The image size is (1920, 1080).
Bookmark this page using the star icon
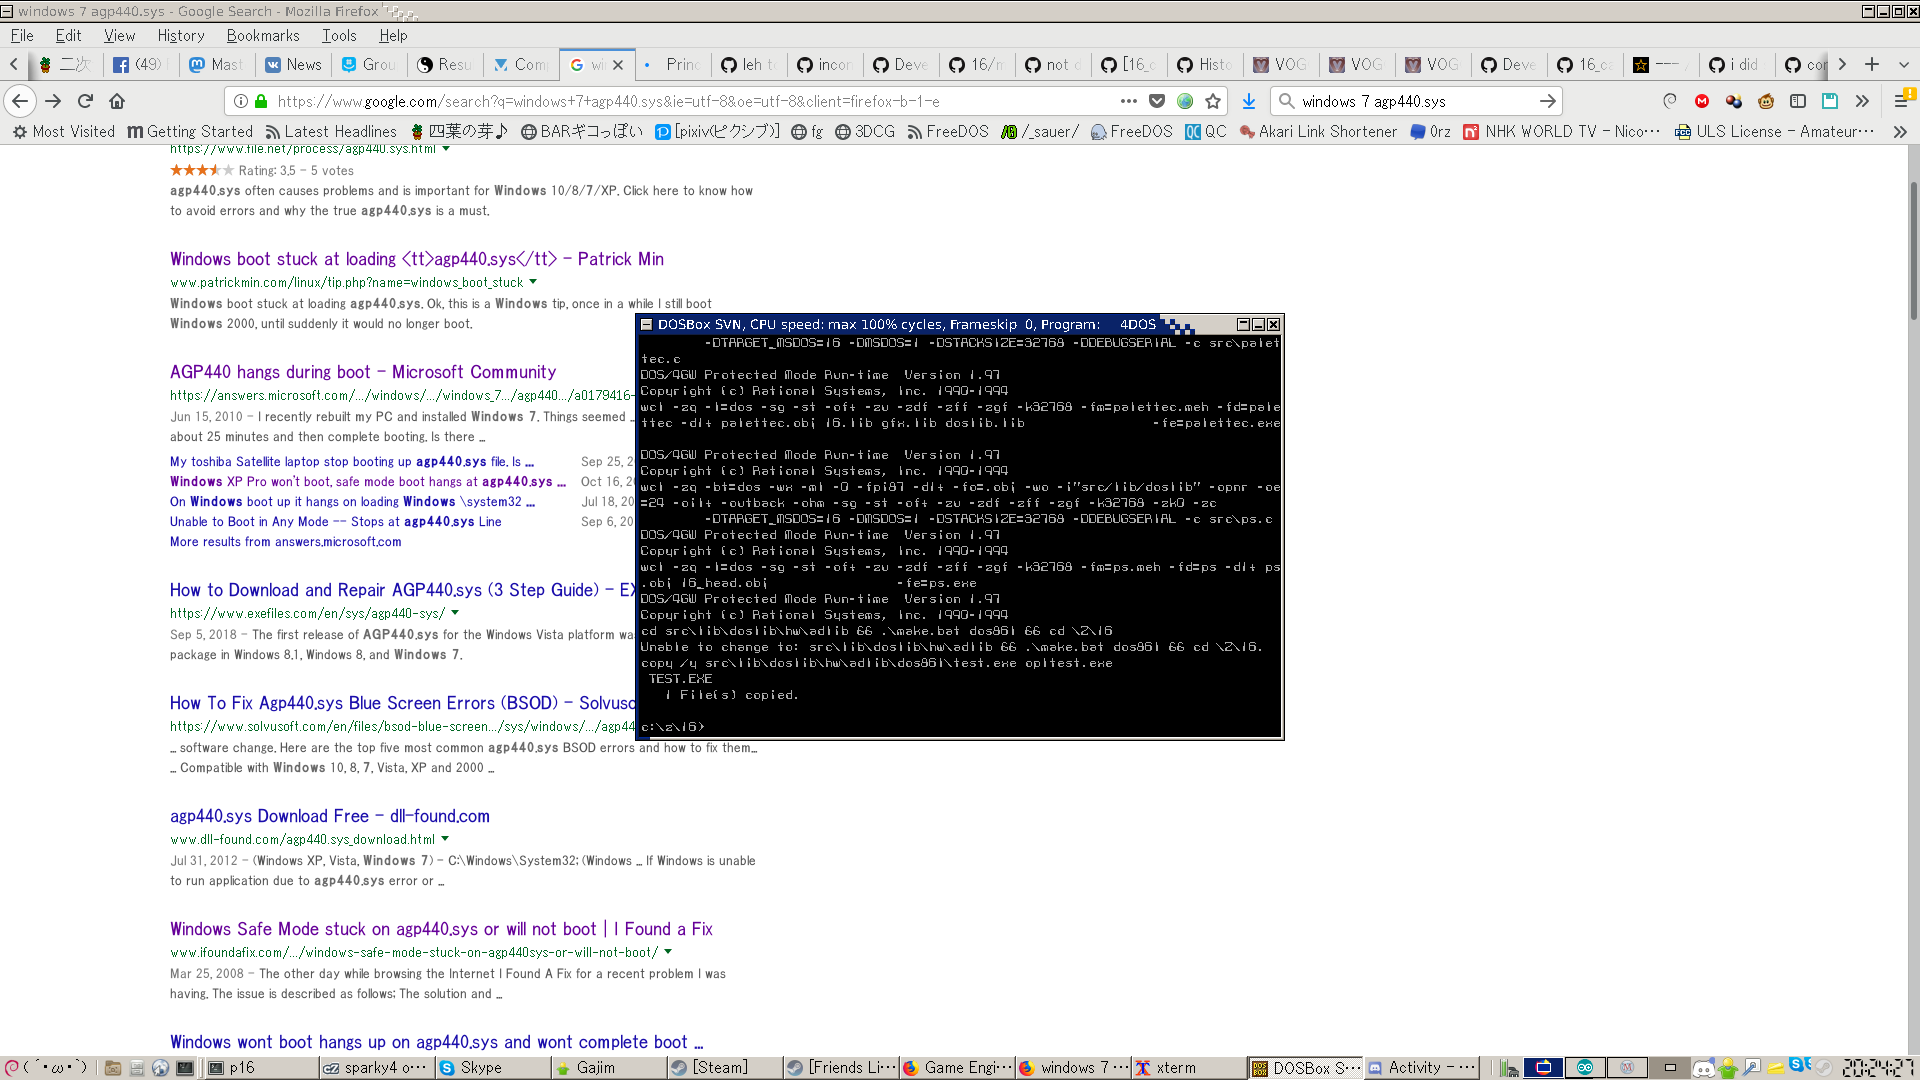point(1213,101)
